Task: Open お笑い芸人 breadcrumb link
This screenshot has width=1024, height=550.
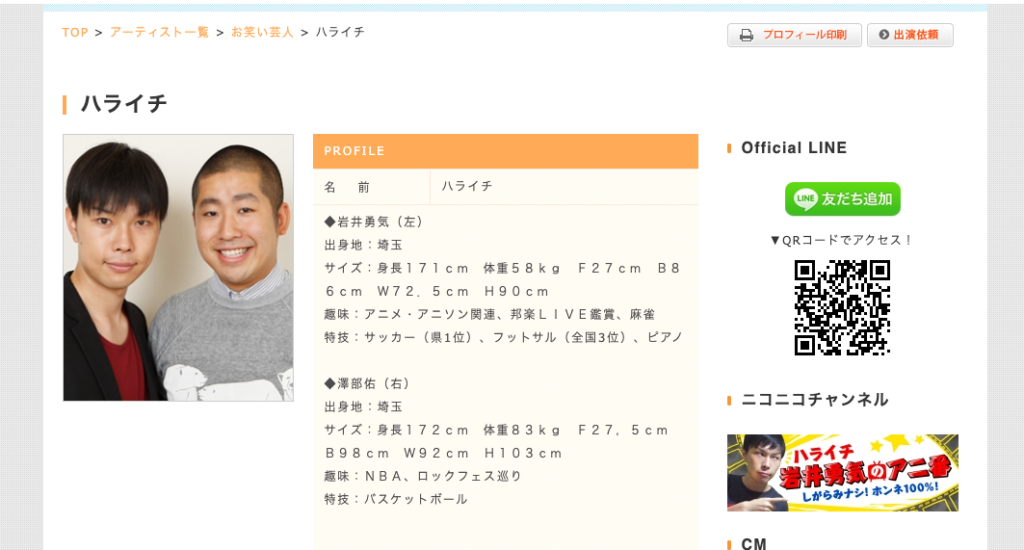Action: pyautogui.click(x=263, y=33)
